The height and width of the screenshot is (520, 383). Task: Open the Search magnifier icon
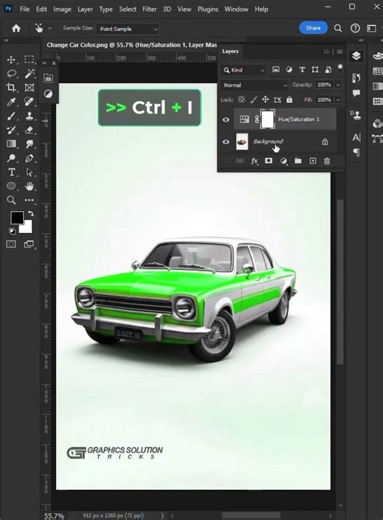pos(338,28)
